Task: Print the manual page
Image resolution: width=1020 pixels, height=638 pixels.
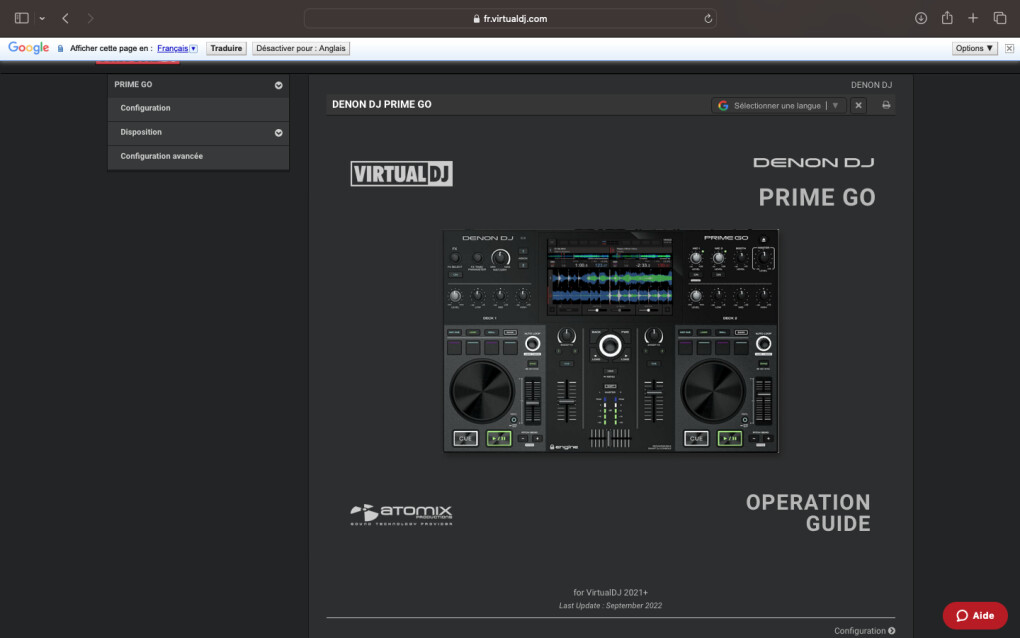Action: click(886, 105)
